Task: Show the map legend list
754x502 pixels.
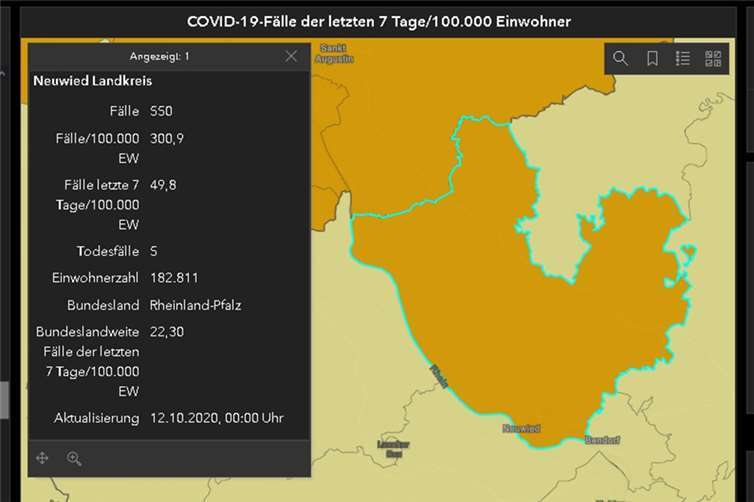Action: coord(683,59)
